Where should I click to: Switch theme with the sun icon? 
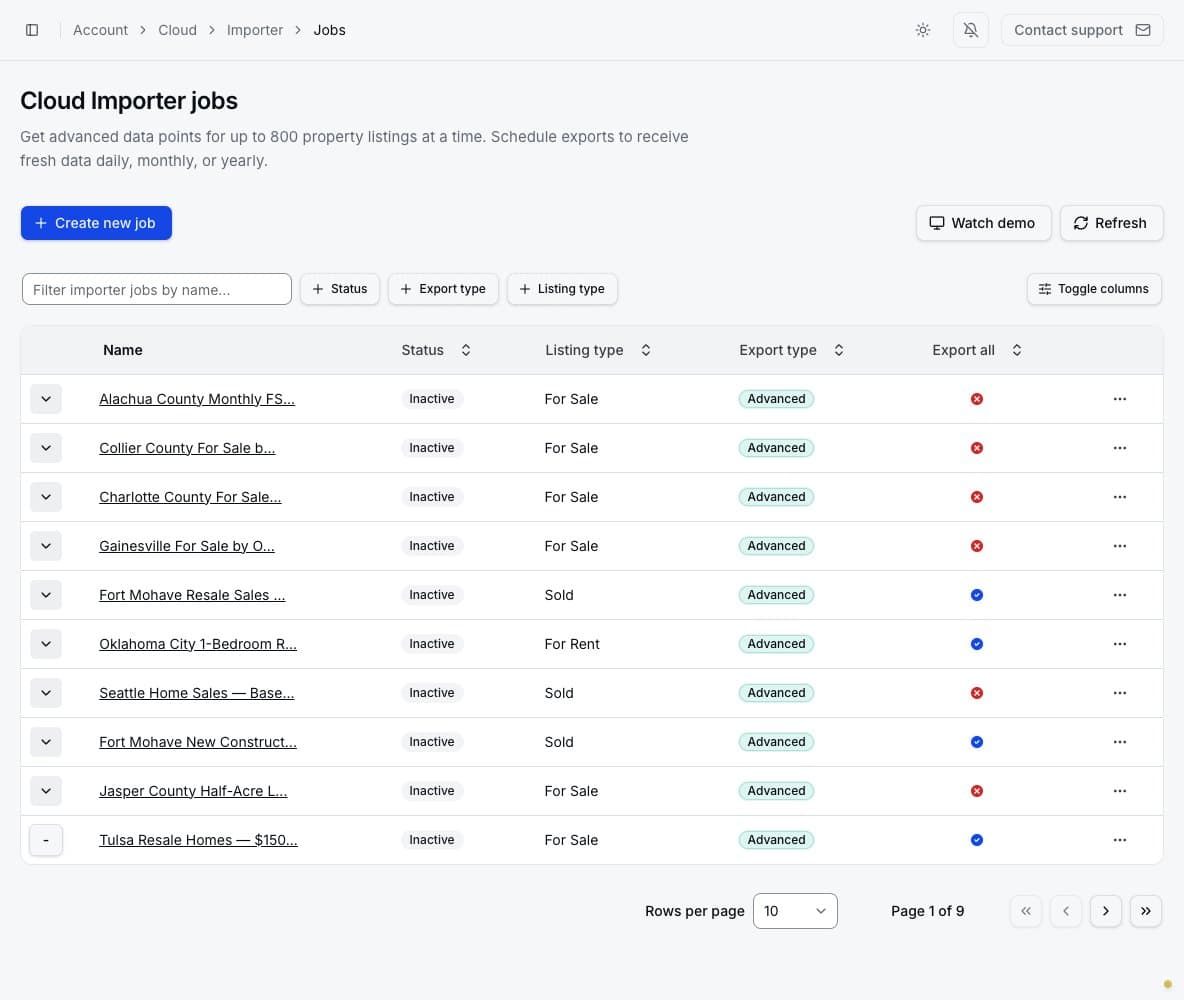(x=922, y=30)
